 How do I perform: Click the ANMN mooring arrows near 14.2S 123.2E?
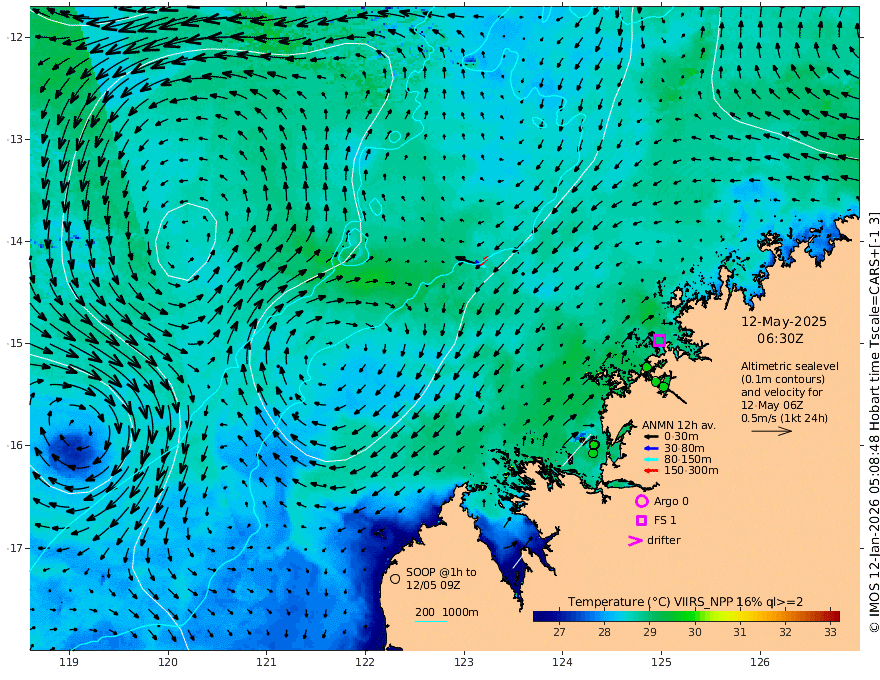(x=471, y=260)
